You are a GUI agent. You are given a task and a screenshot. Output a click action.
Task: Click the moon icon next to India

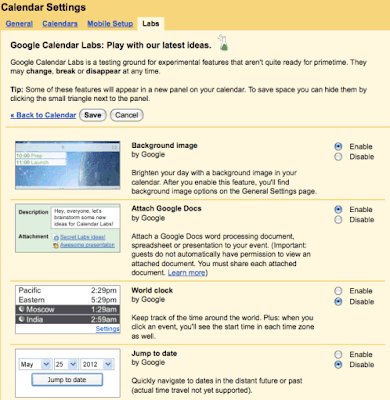point(22,319)
